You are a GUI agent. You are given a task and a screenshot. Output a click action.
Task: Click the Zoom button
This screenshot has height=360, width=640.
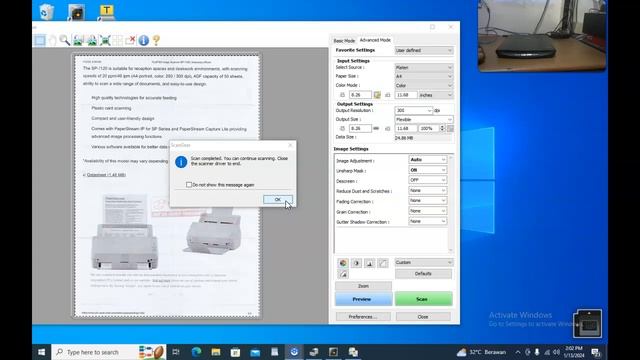pyautogui.click(x=363, y=286)
